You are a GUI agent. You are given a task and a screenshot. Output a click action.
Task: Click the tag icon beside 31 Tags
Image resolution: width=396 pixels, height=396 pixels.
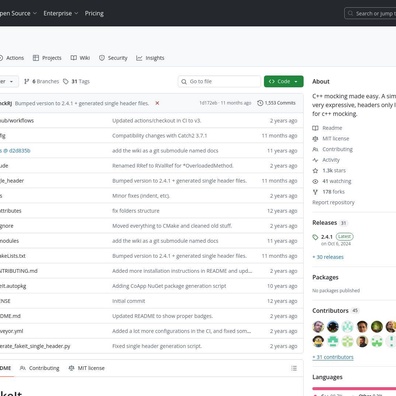pyautogui.click(x=66, y=81)
